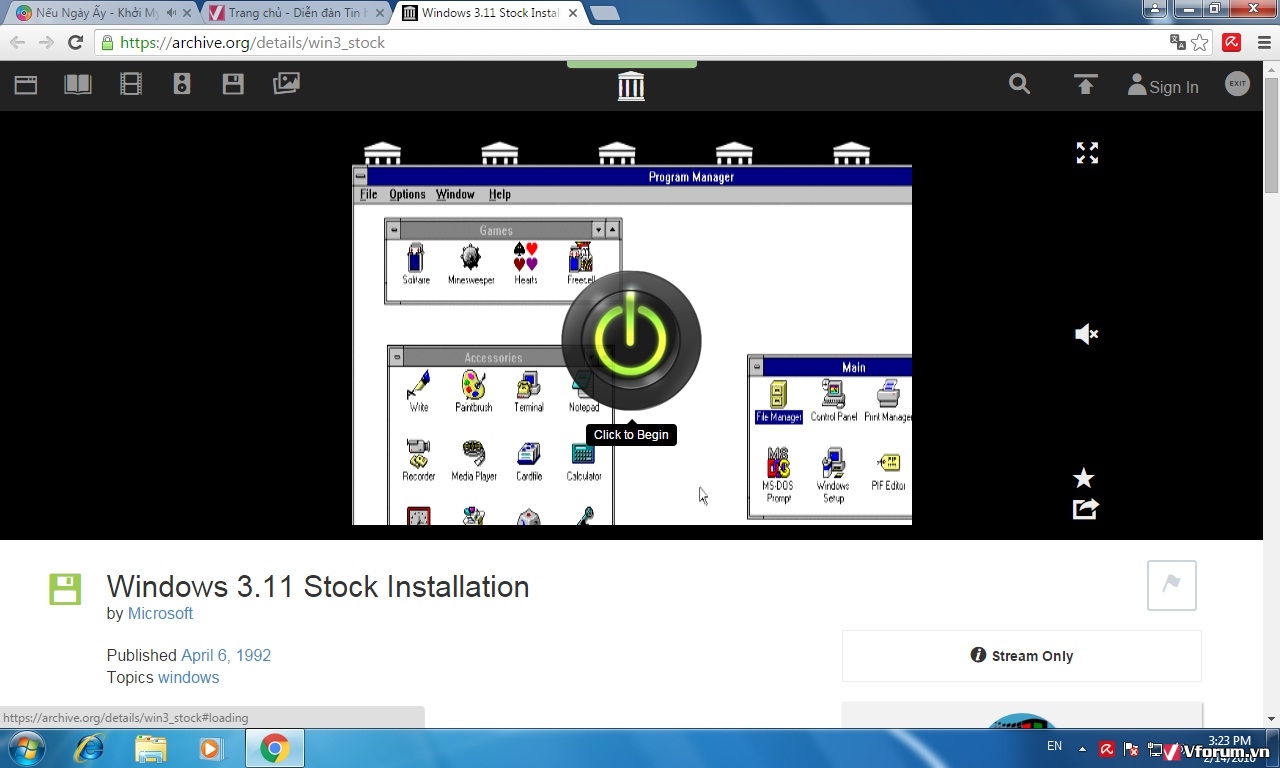1280x768 pixels.
Task: Open Windows Media Player from taskbar
Action: 211,748
